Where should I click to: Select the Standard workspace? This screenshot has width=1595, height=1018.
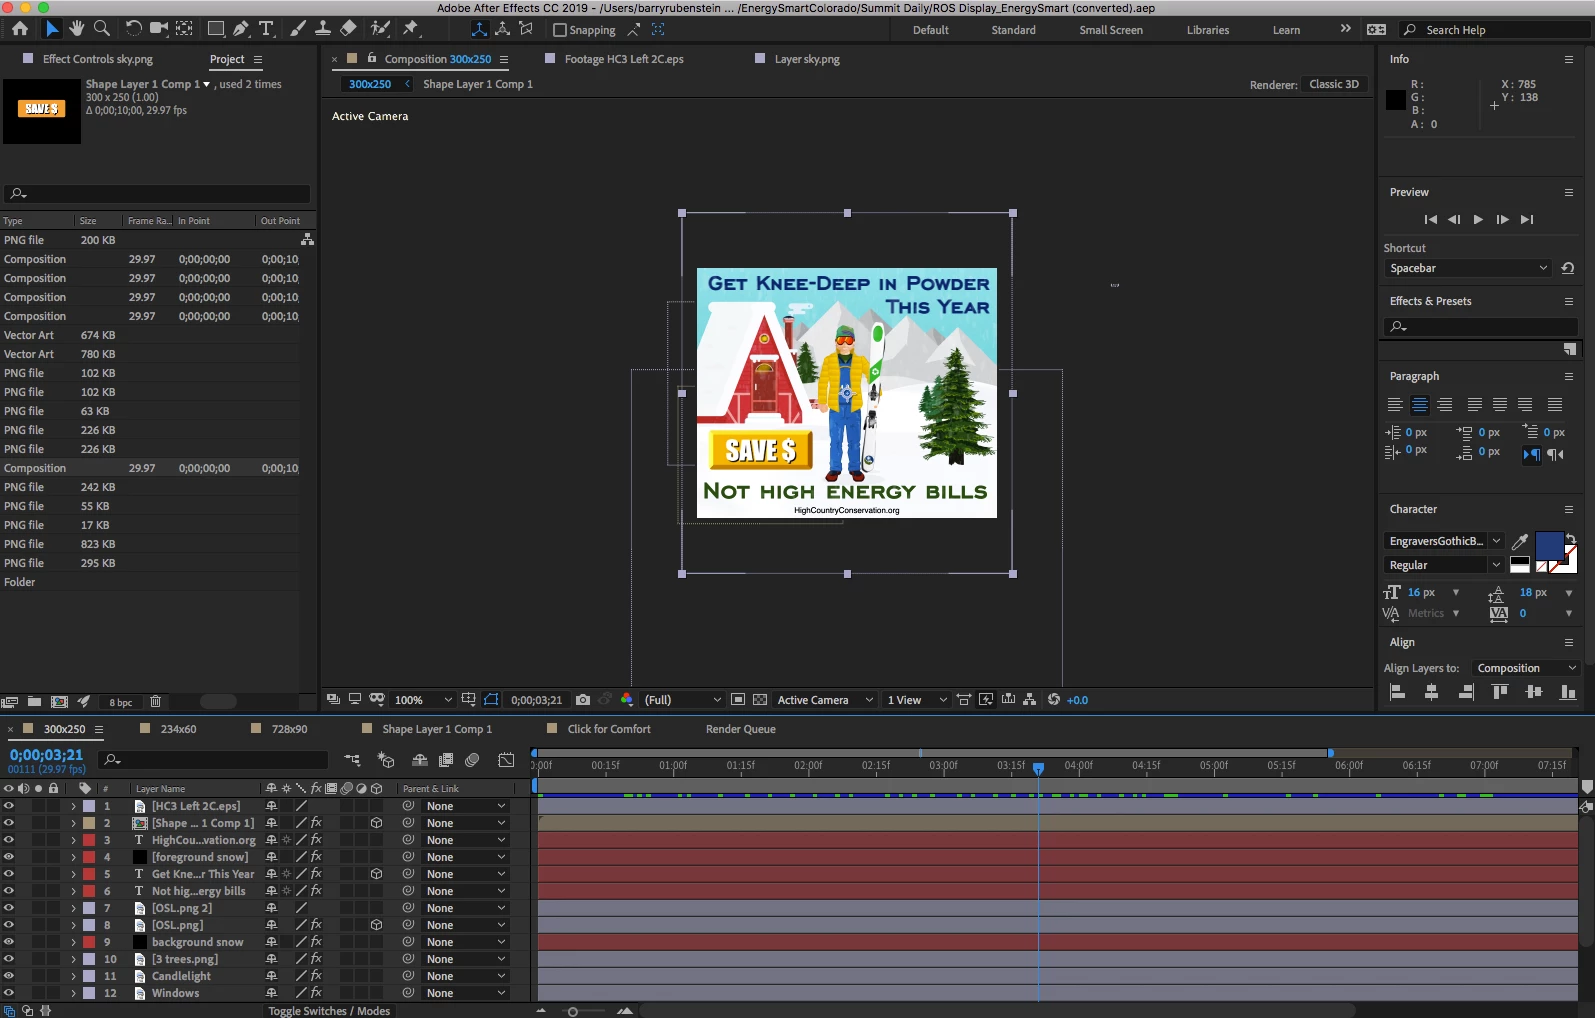coord(1013,30)
